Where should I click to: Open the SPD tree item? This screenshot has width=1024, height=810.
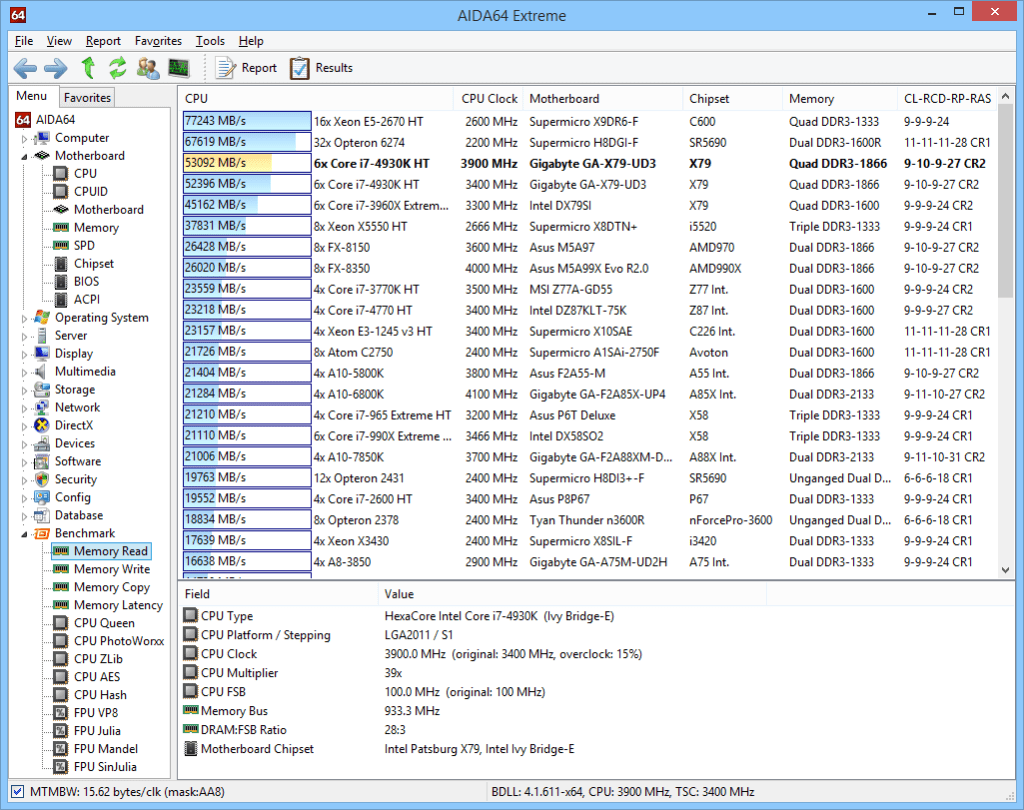coord(84,246)
